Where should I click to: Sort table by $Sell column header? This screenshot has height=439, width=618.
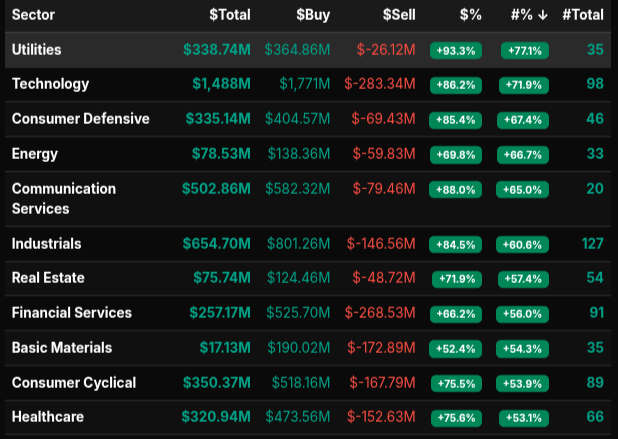coord(400,15)
